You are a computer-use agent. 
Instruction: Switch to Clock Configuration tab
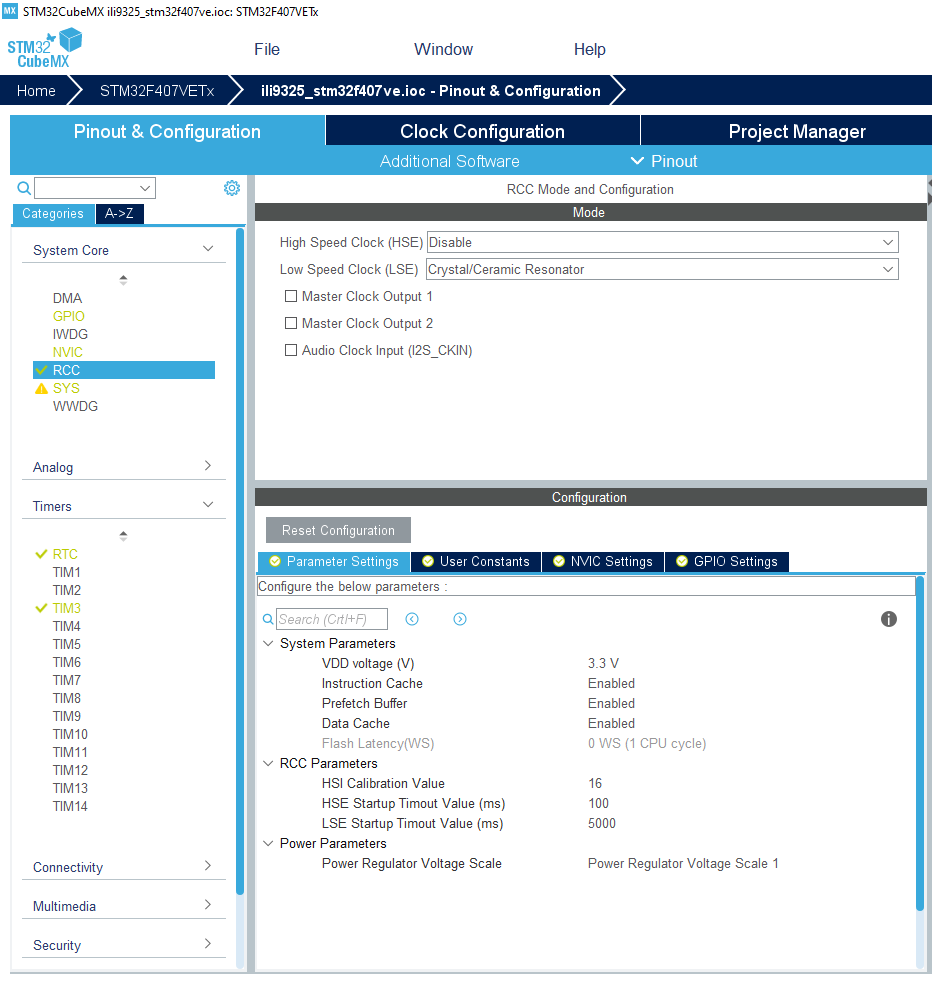click(x=483, y=131)
